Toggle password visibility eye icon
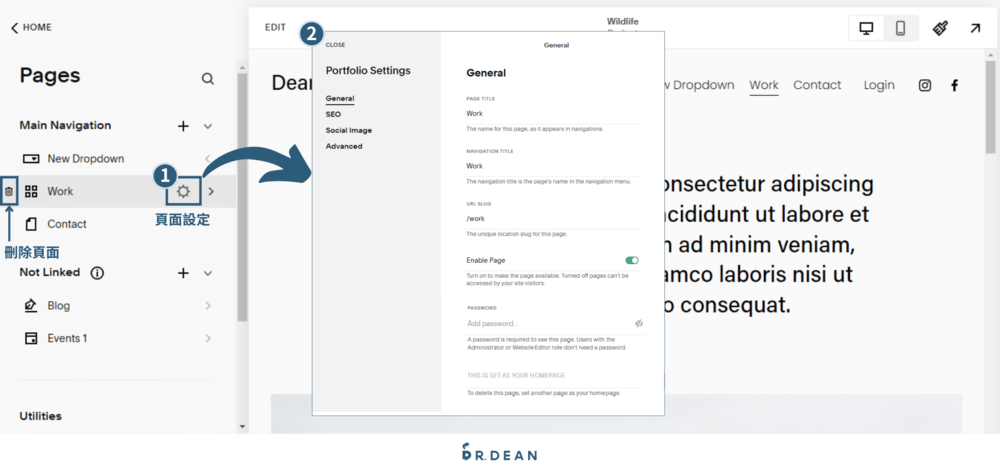1000x469 pixels. 638,323
